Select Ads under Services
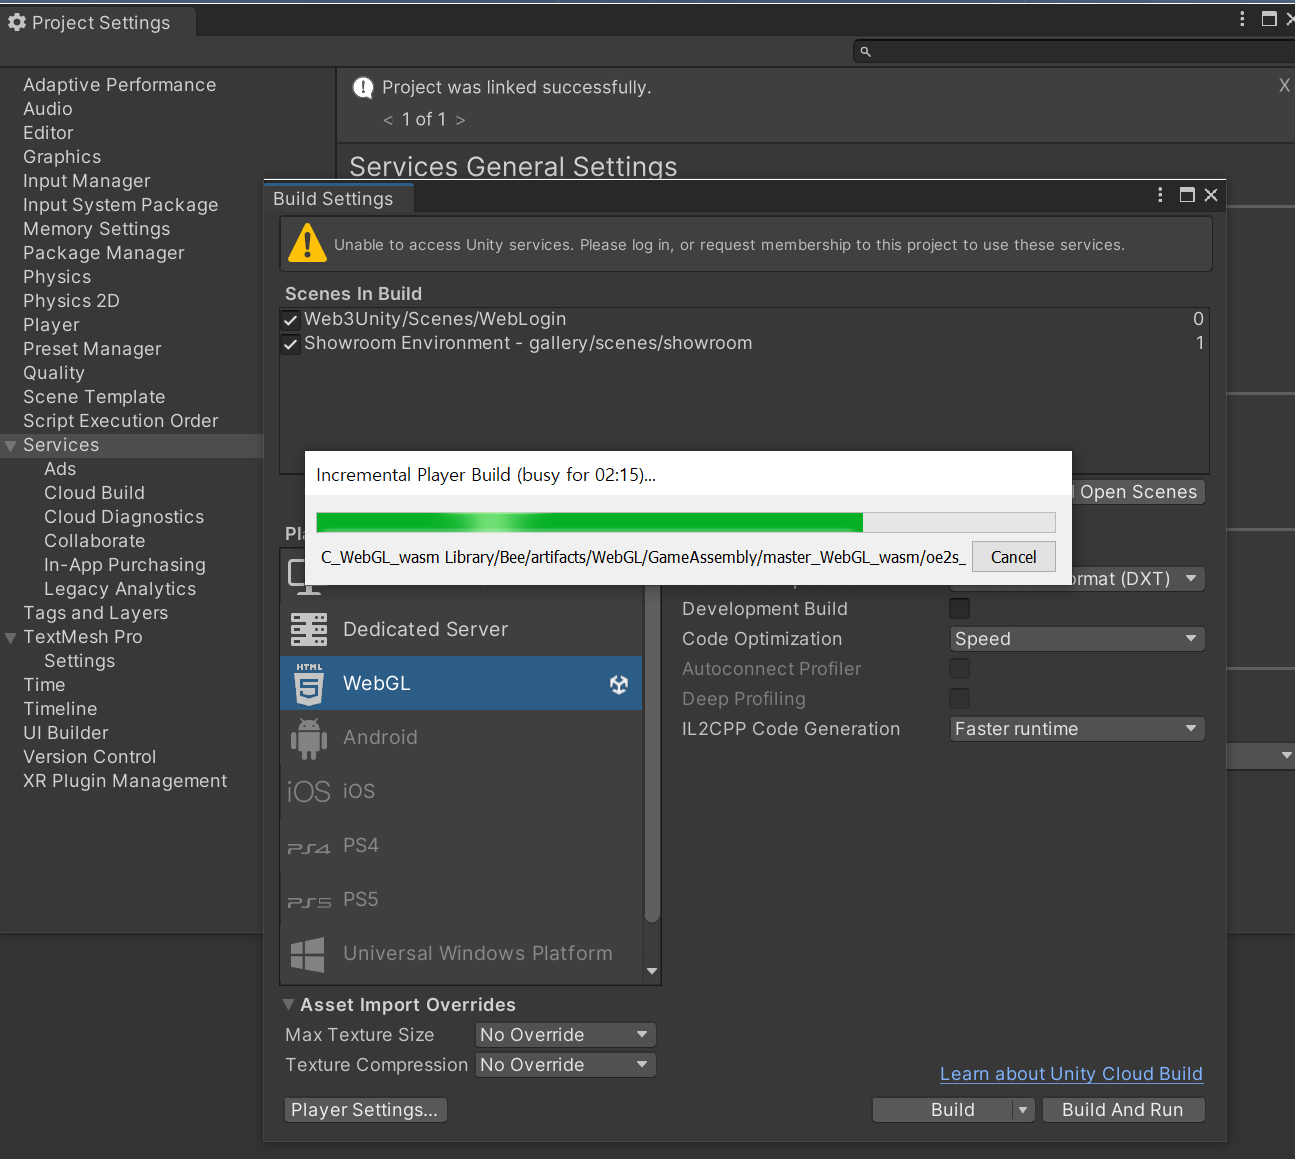The image size is (1295, 1159). 60,469
